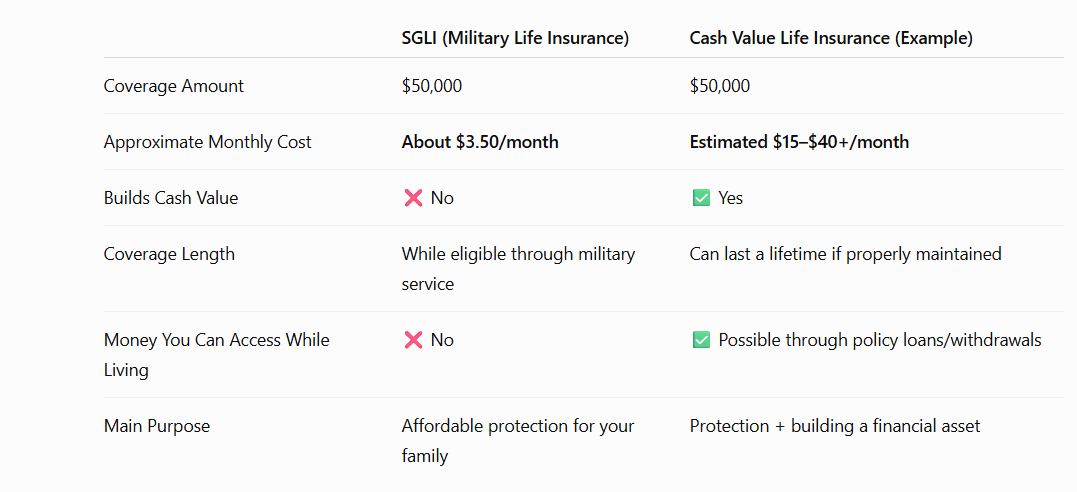Click While eligible through military service text
This screenshot has width=1077, height=492.
click(519, 269)
